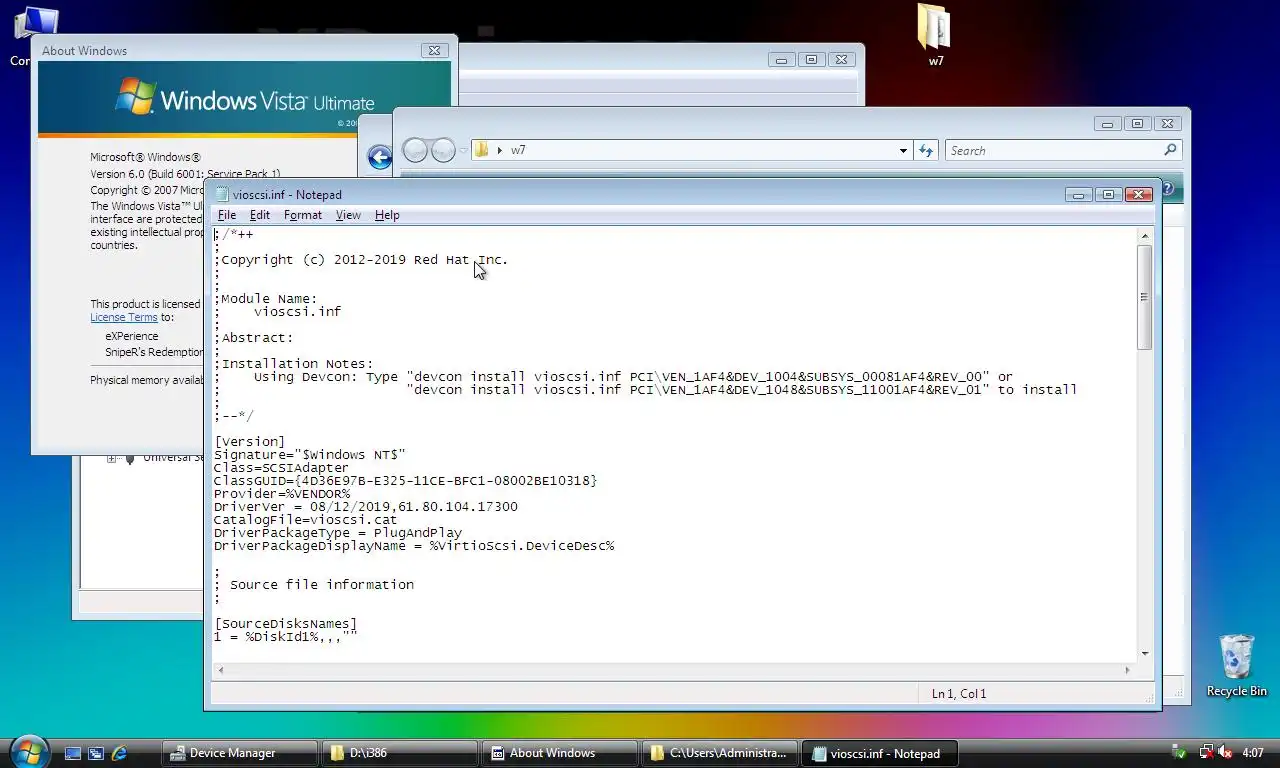Click the line "Class=SCSIAdapter"
The image size is (1280, 768).
[282, 467]
